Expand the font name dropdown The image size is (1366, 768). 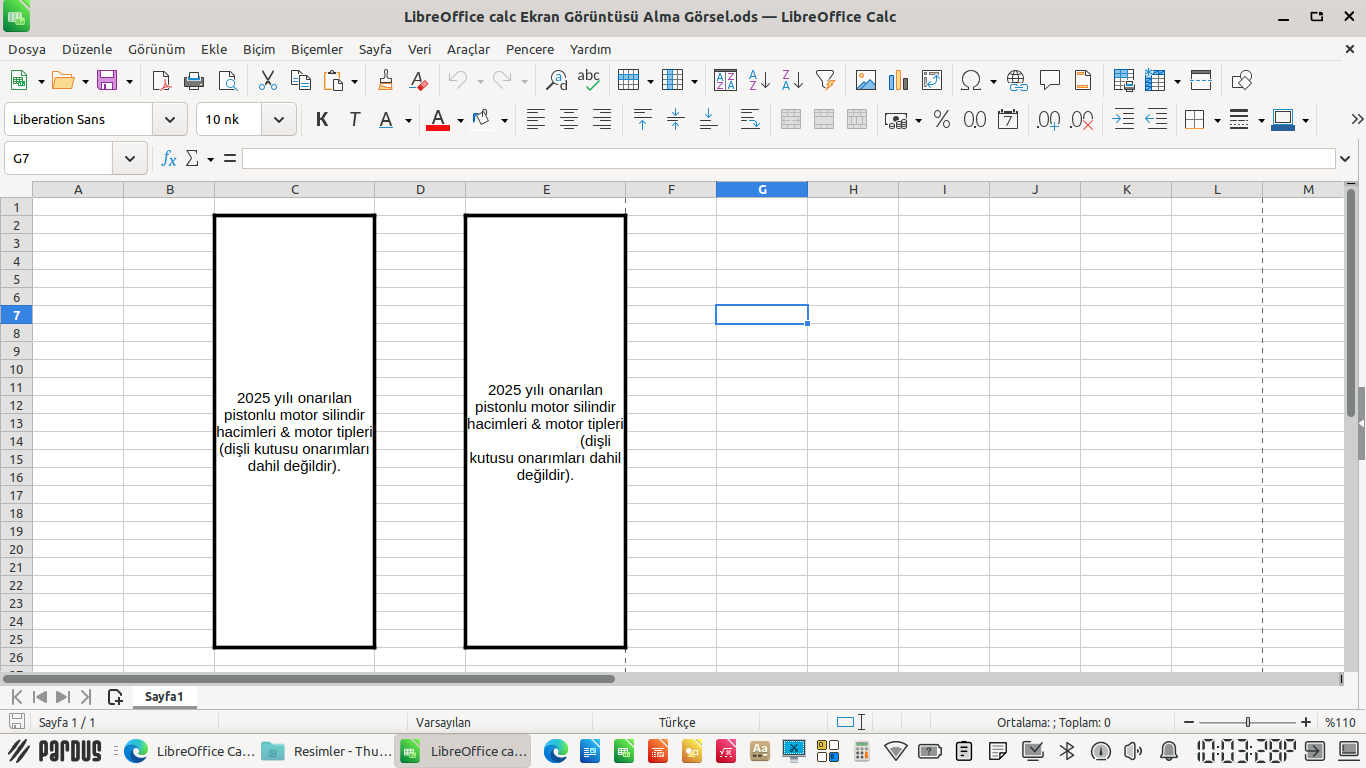pyautogui.click(x=170, y=120)
